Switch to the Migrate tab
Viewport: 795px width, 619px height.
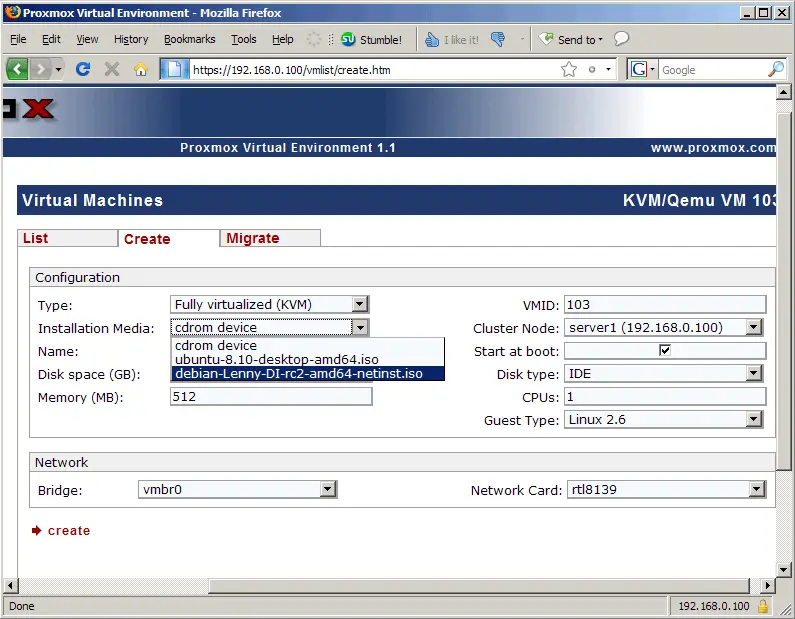(270, 238)
